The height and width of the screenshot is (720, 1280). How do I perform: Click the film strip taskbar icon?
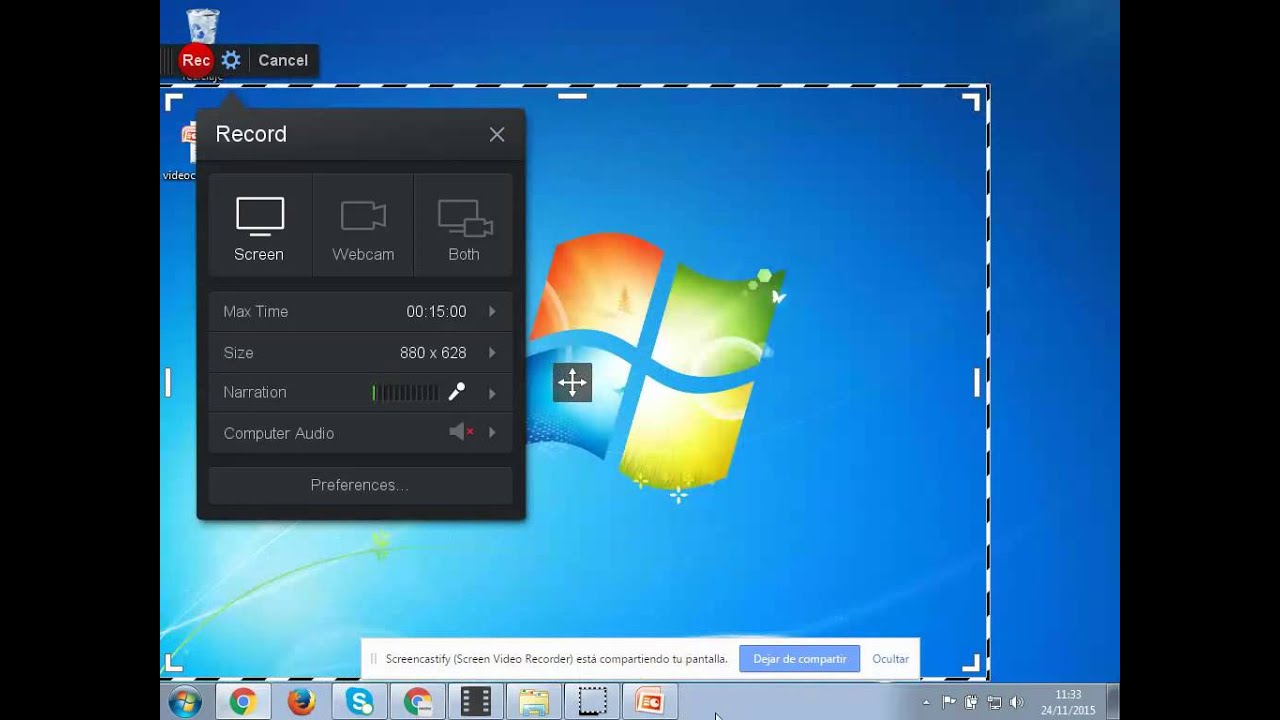pos(476,702)
